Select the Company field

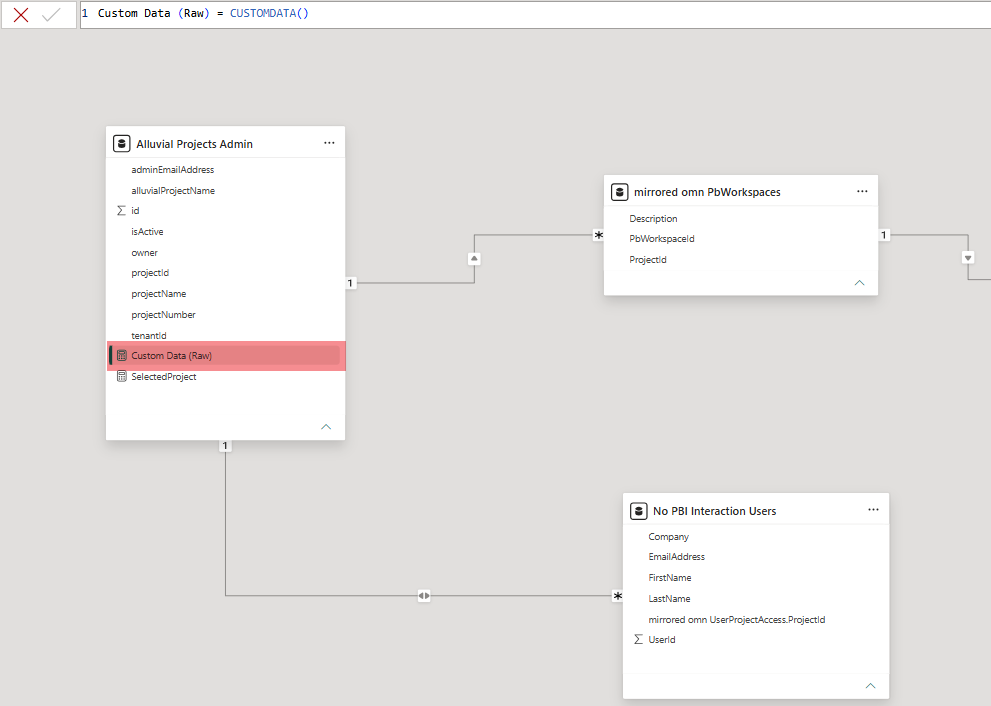click(669, 537)
